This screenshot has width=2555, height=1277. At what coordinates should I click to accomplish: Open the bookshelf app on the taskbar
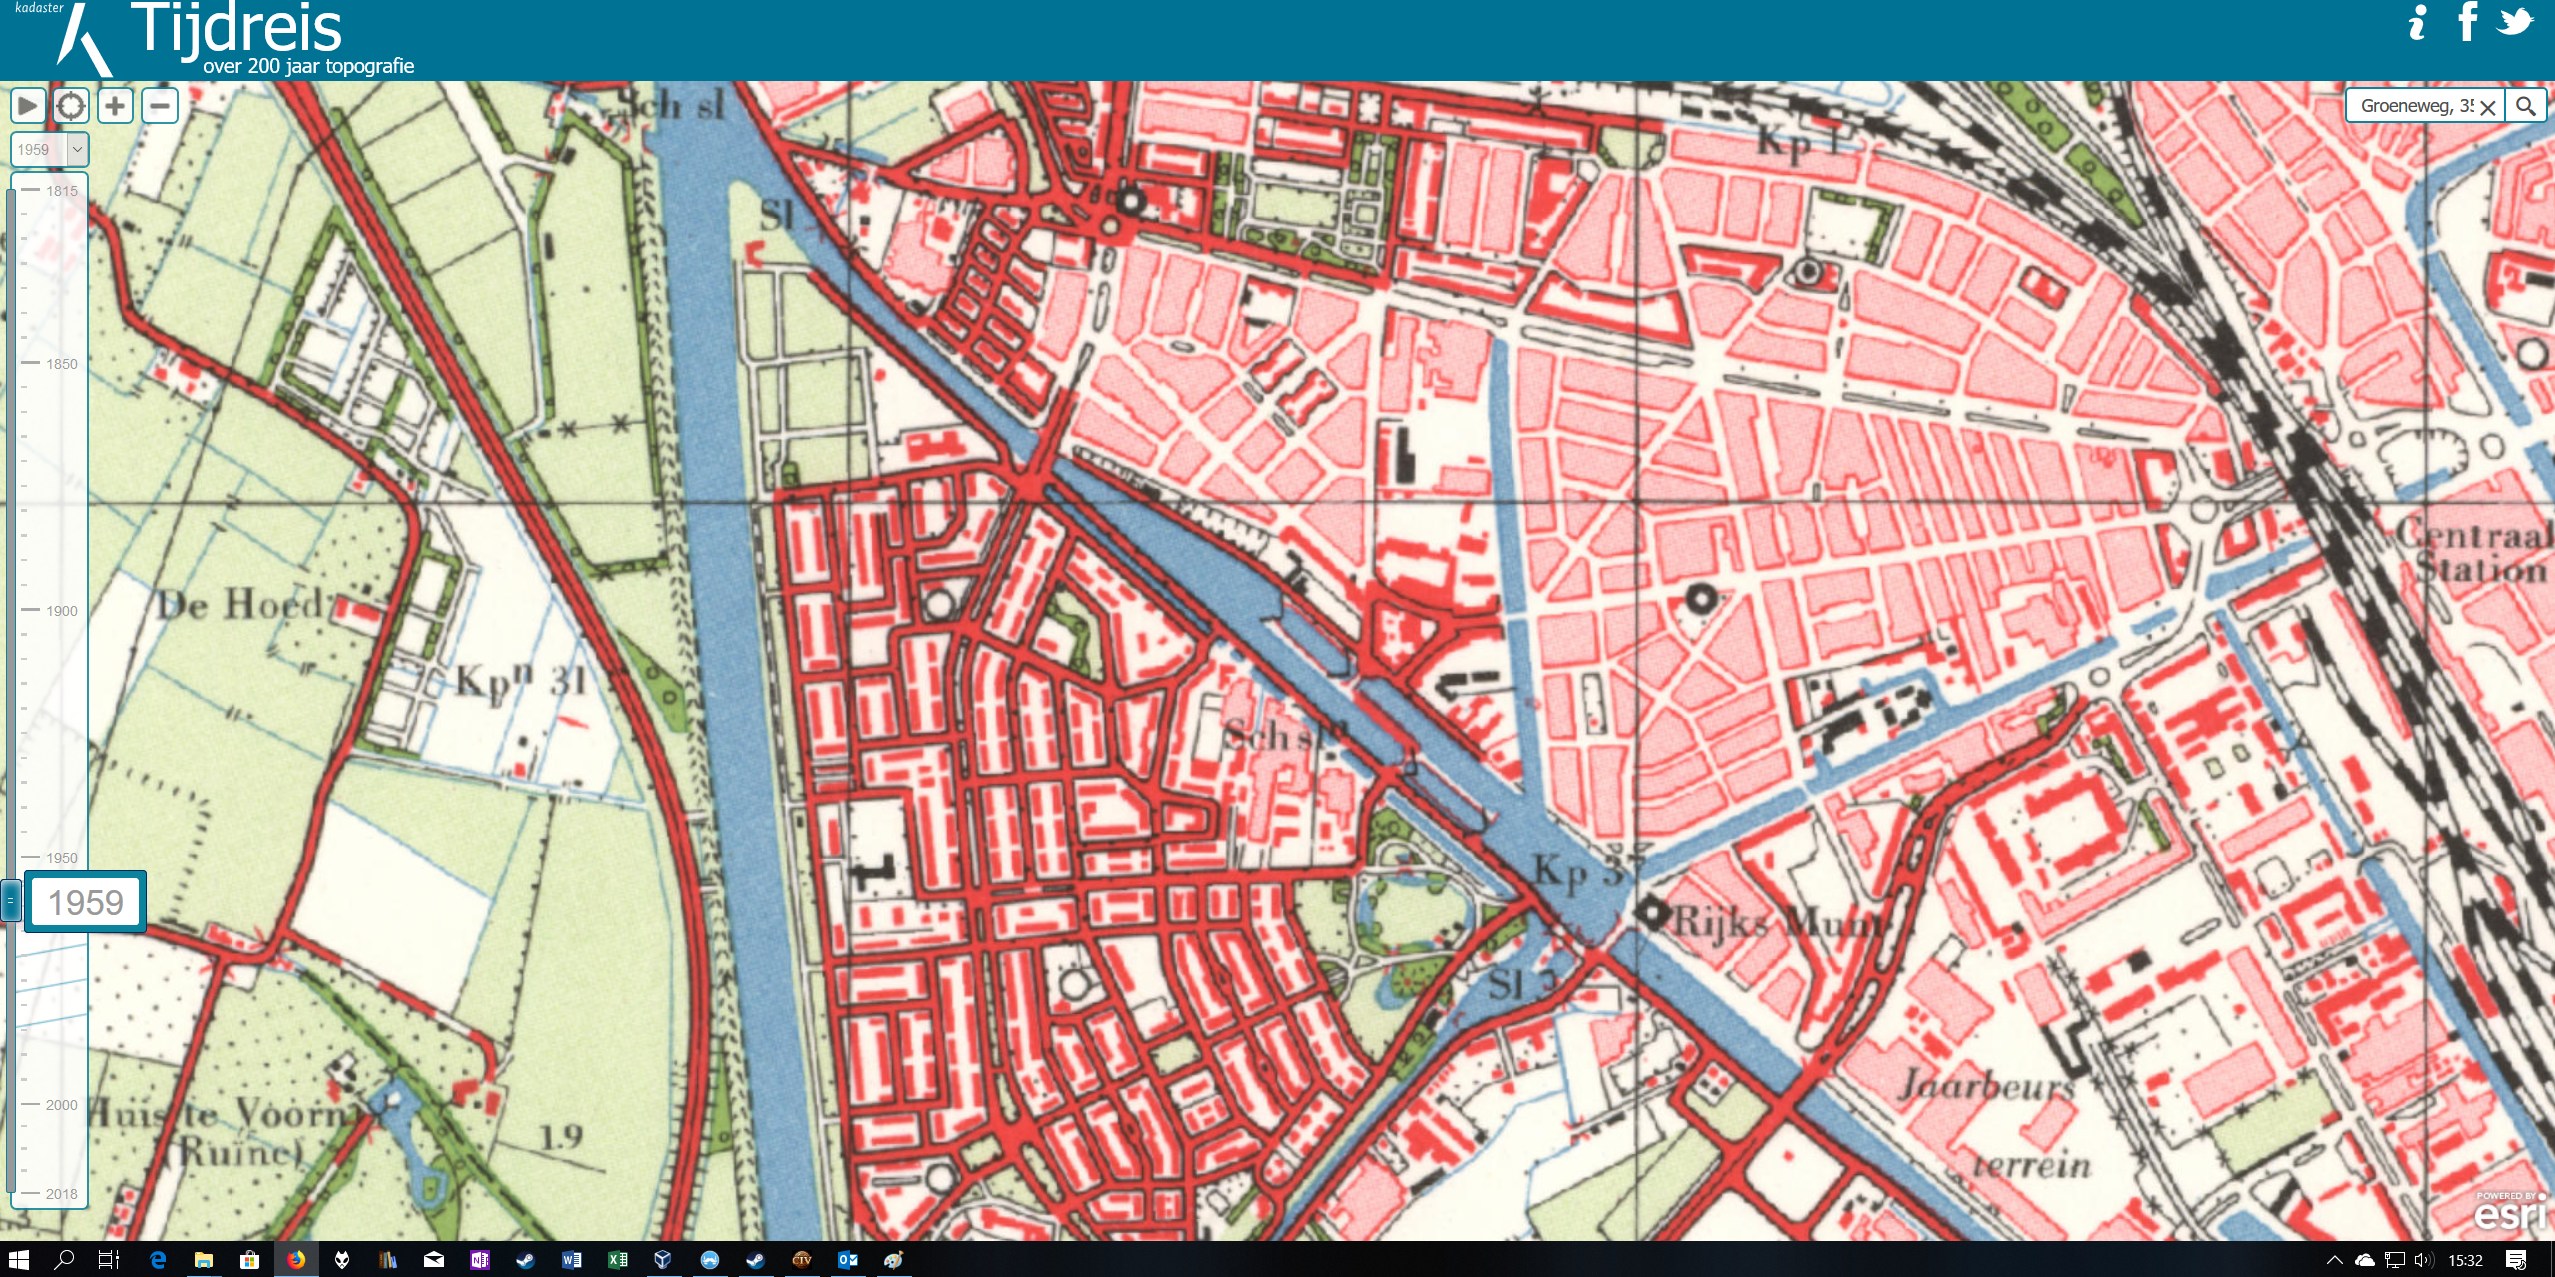pos(388,1259)
